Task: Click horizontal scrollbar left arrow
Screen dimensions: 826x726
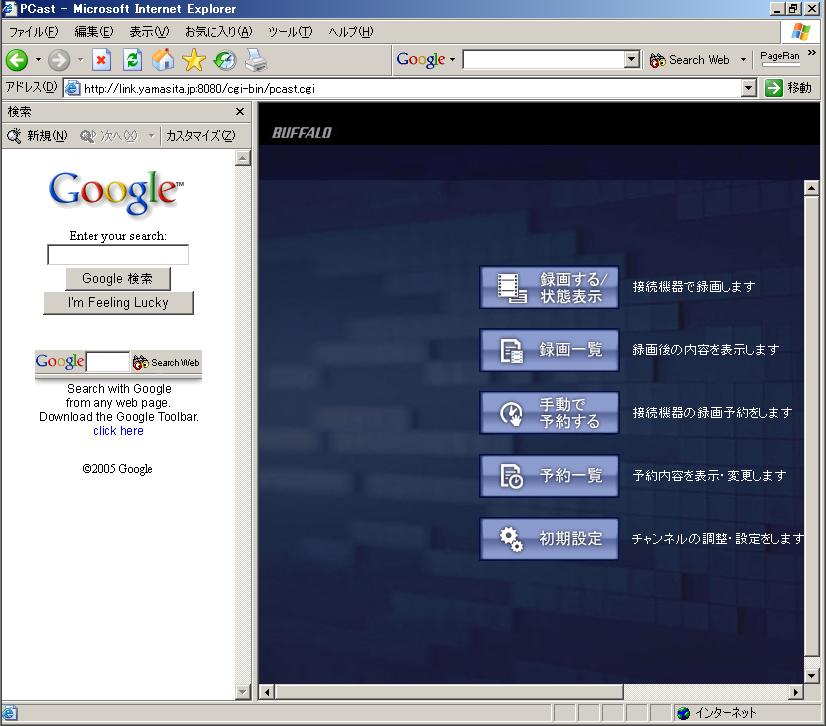Action: [x=267, y=692]
